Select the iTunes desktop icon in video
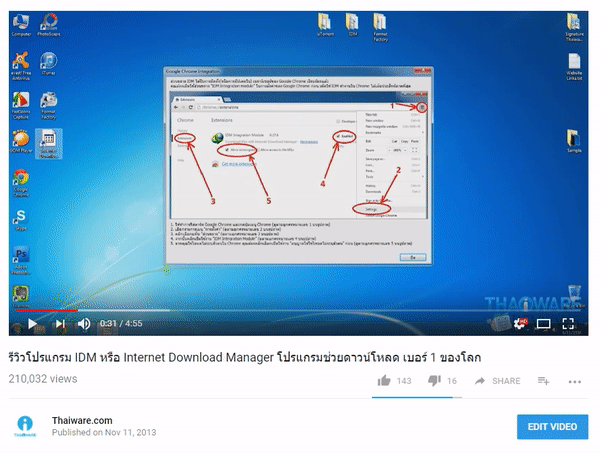The height and width of the screenshot is (453, 600). [48, 64]
